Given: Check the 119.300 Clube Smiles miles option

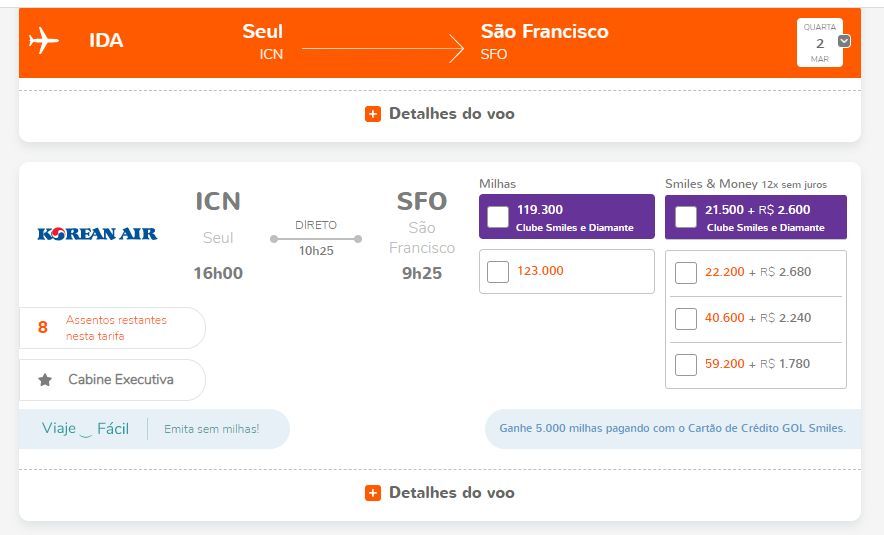Looking at the screenshot, I should (x=498, y=217).
